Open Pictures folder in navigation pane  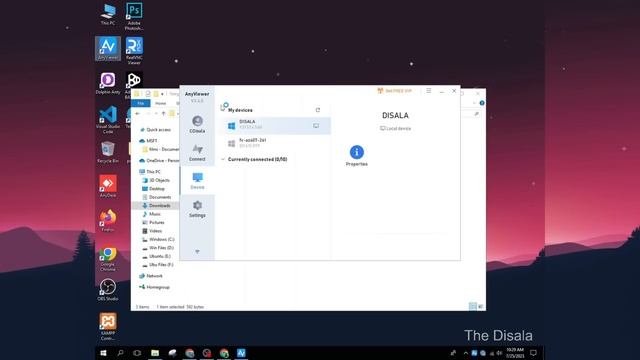coord(153,222)
